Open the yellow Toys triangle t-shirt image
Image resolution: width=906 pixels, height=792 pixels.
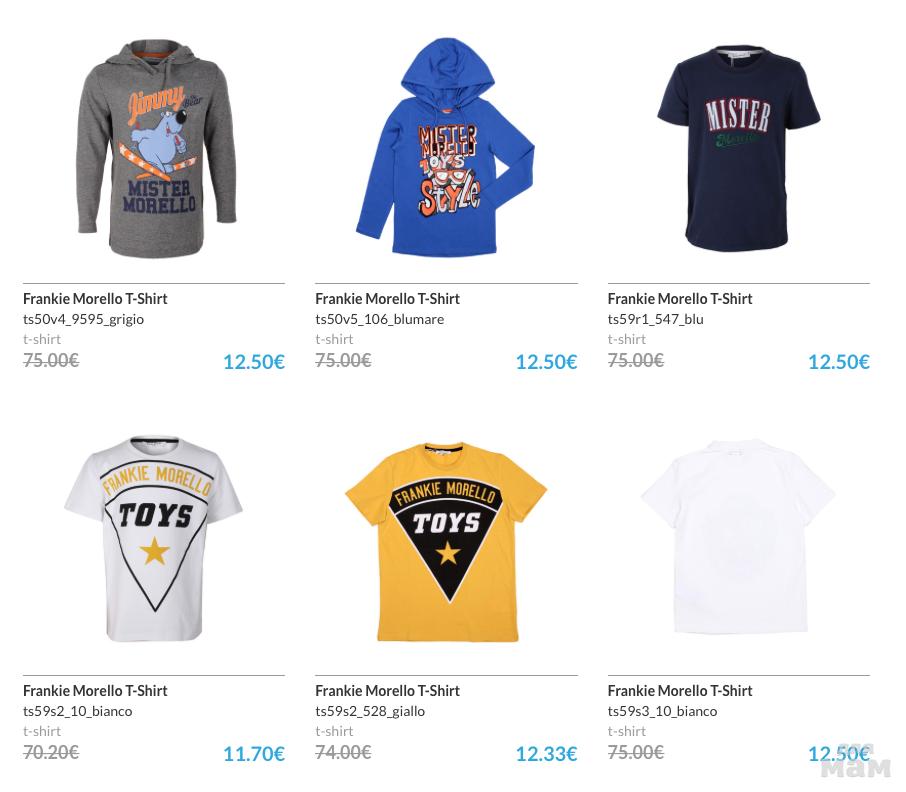tap(446, 540)
